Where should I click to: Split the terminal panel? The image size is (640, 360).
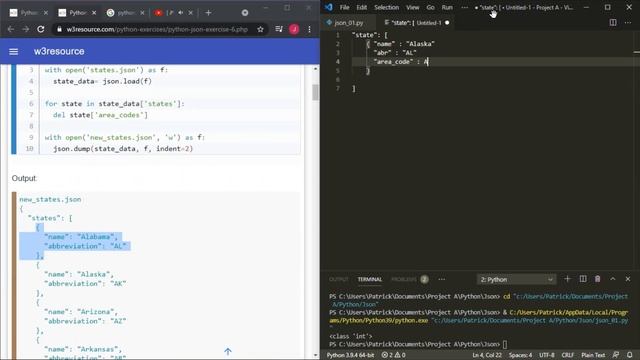pos(583,279)
